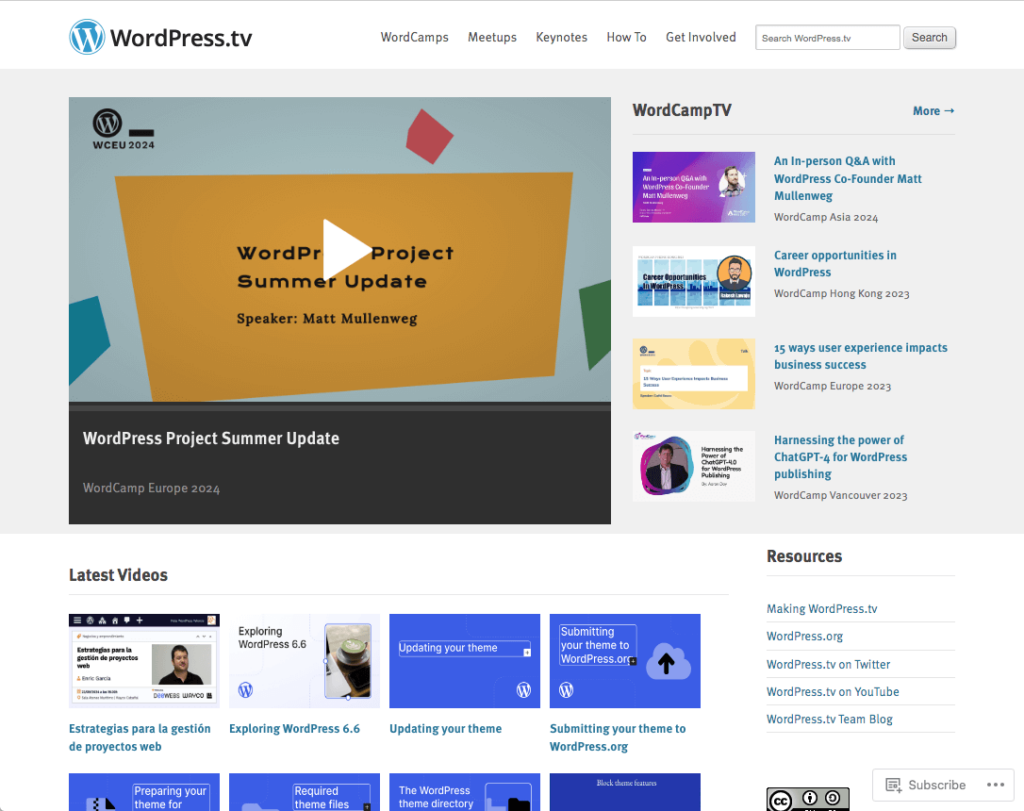Go to the Keynotes section
This screenshot has width=1024, height=811.
[562, 37]
